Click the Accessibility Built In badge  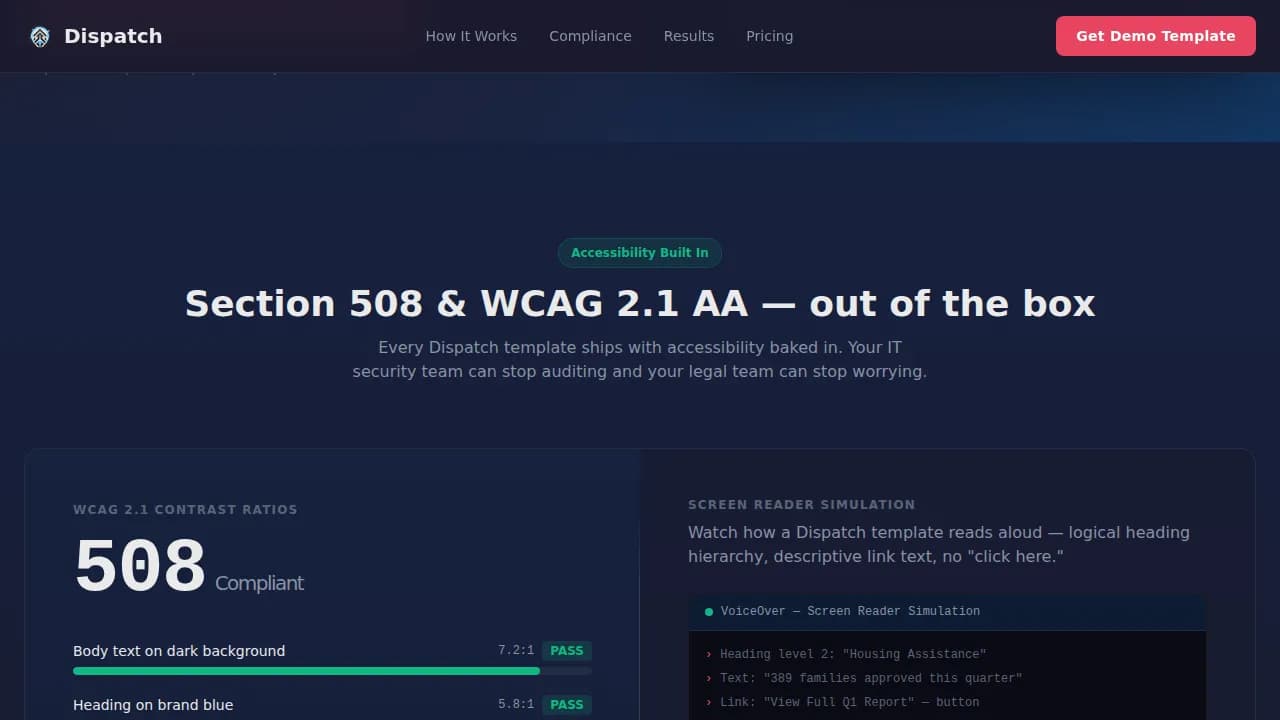coord(640,253)
